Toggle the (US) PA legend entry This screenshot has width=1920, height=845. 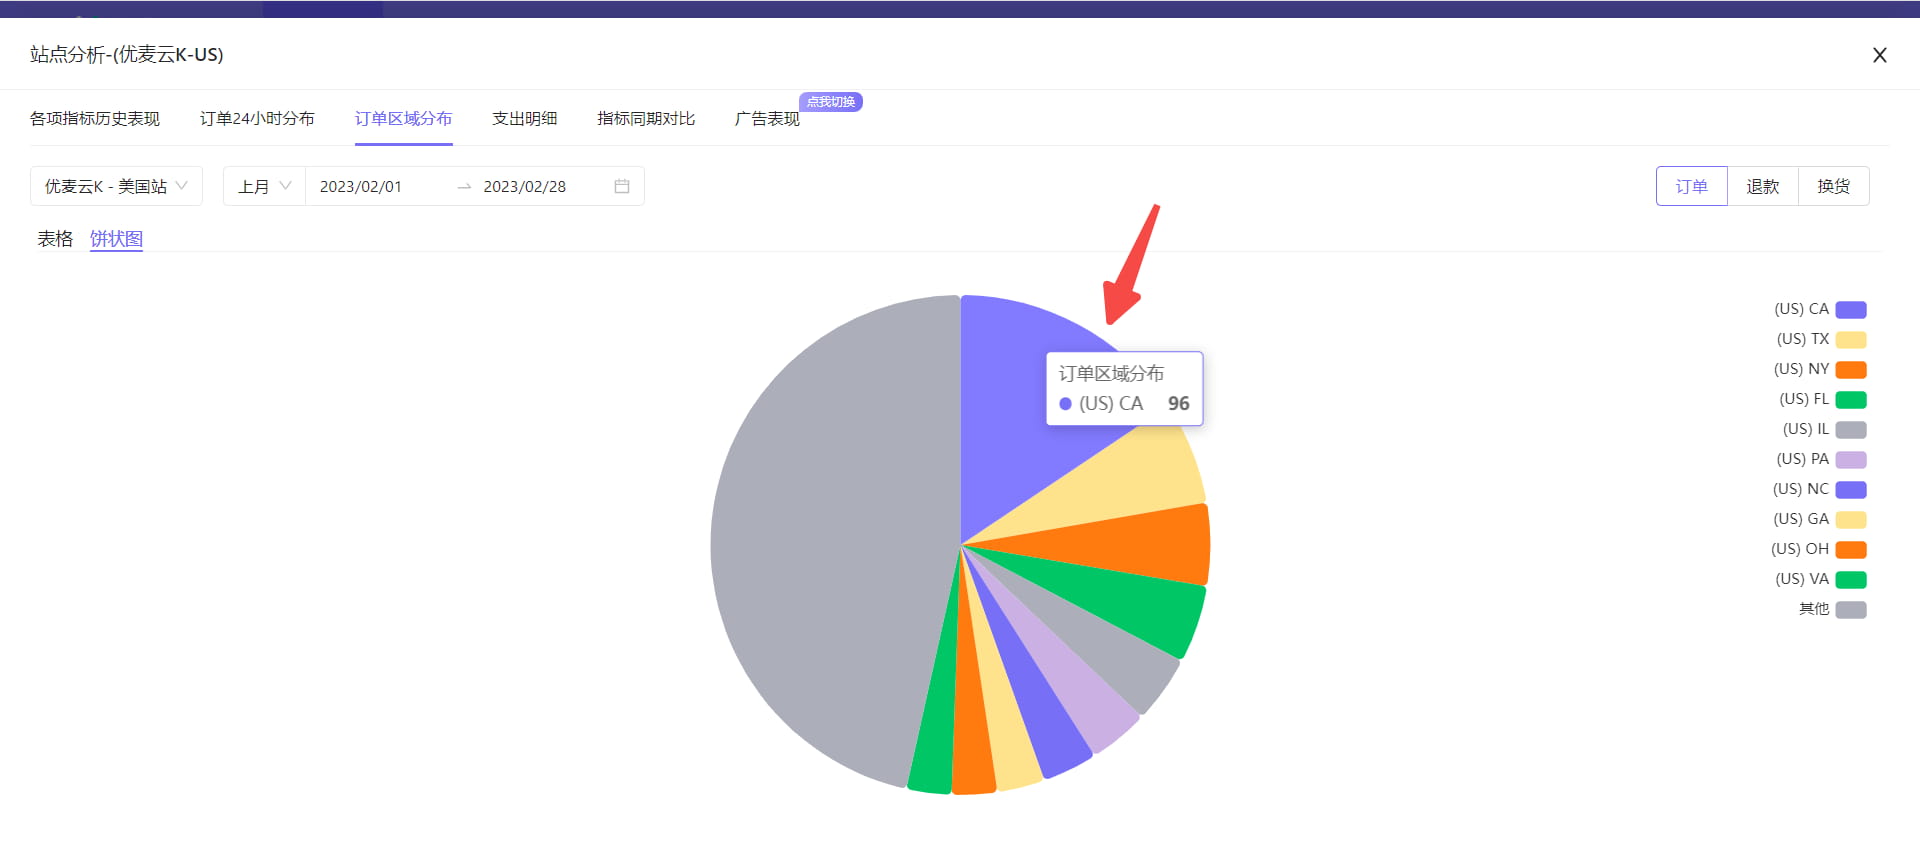(x=1821, y=459)
